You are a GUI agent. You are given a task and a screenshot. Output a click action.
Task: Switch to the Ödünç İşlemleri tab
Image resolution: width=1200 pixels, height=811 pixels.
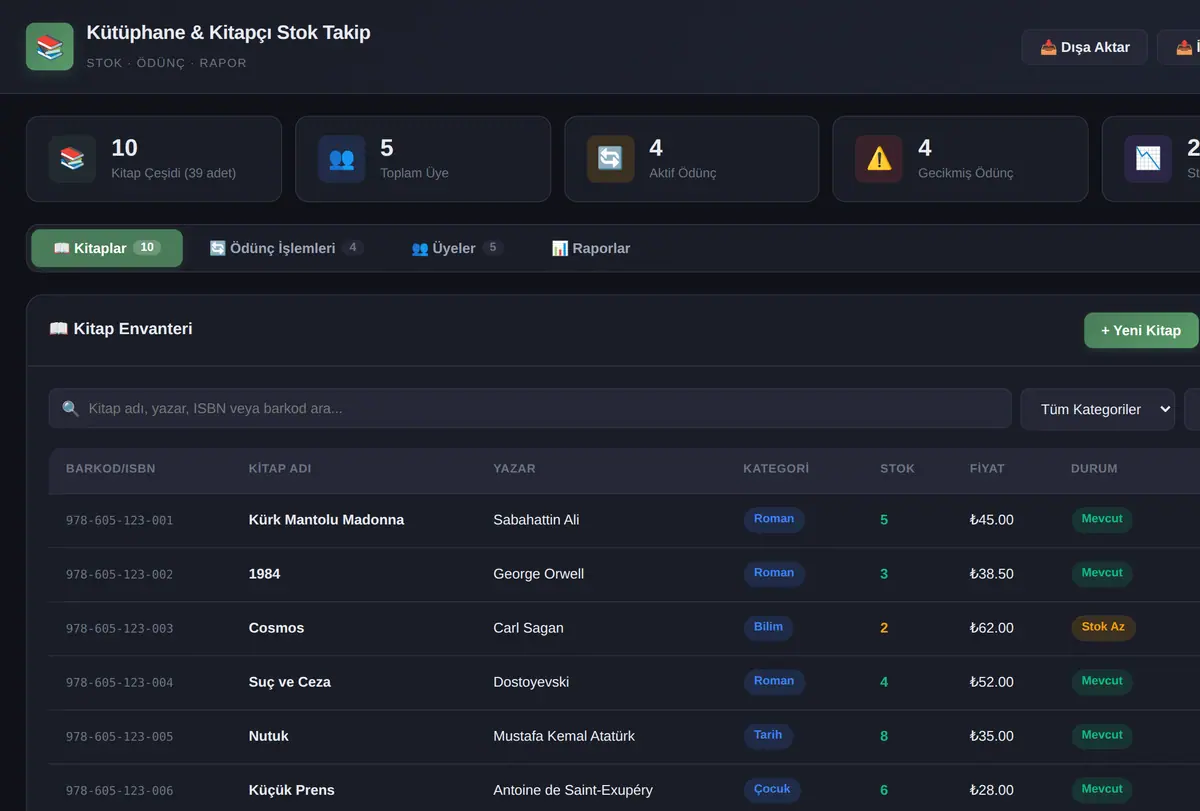286,248
